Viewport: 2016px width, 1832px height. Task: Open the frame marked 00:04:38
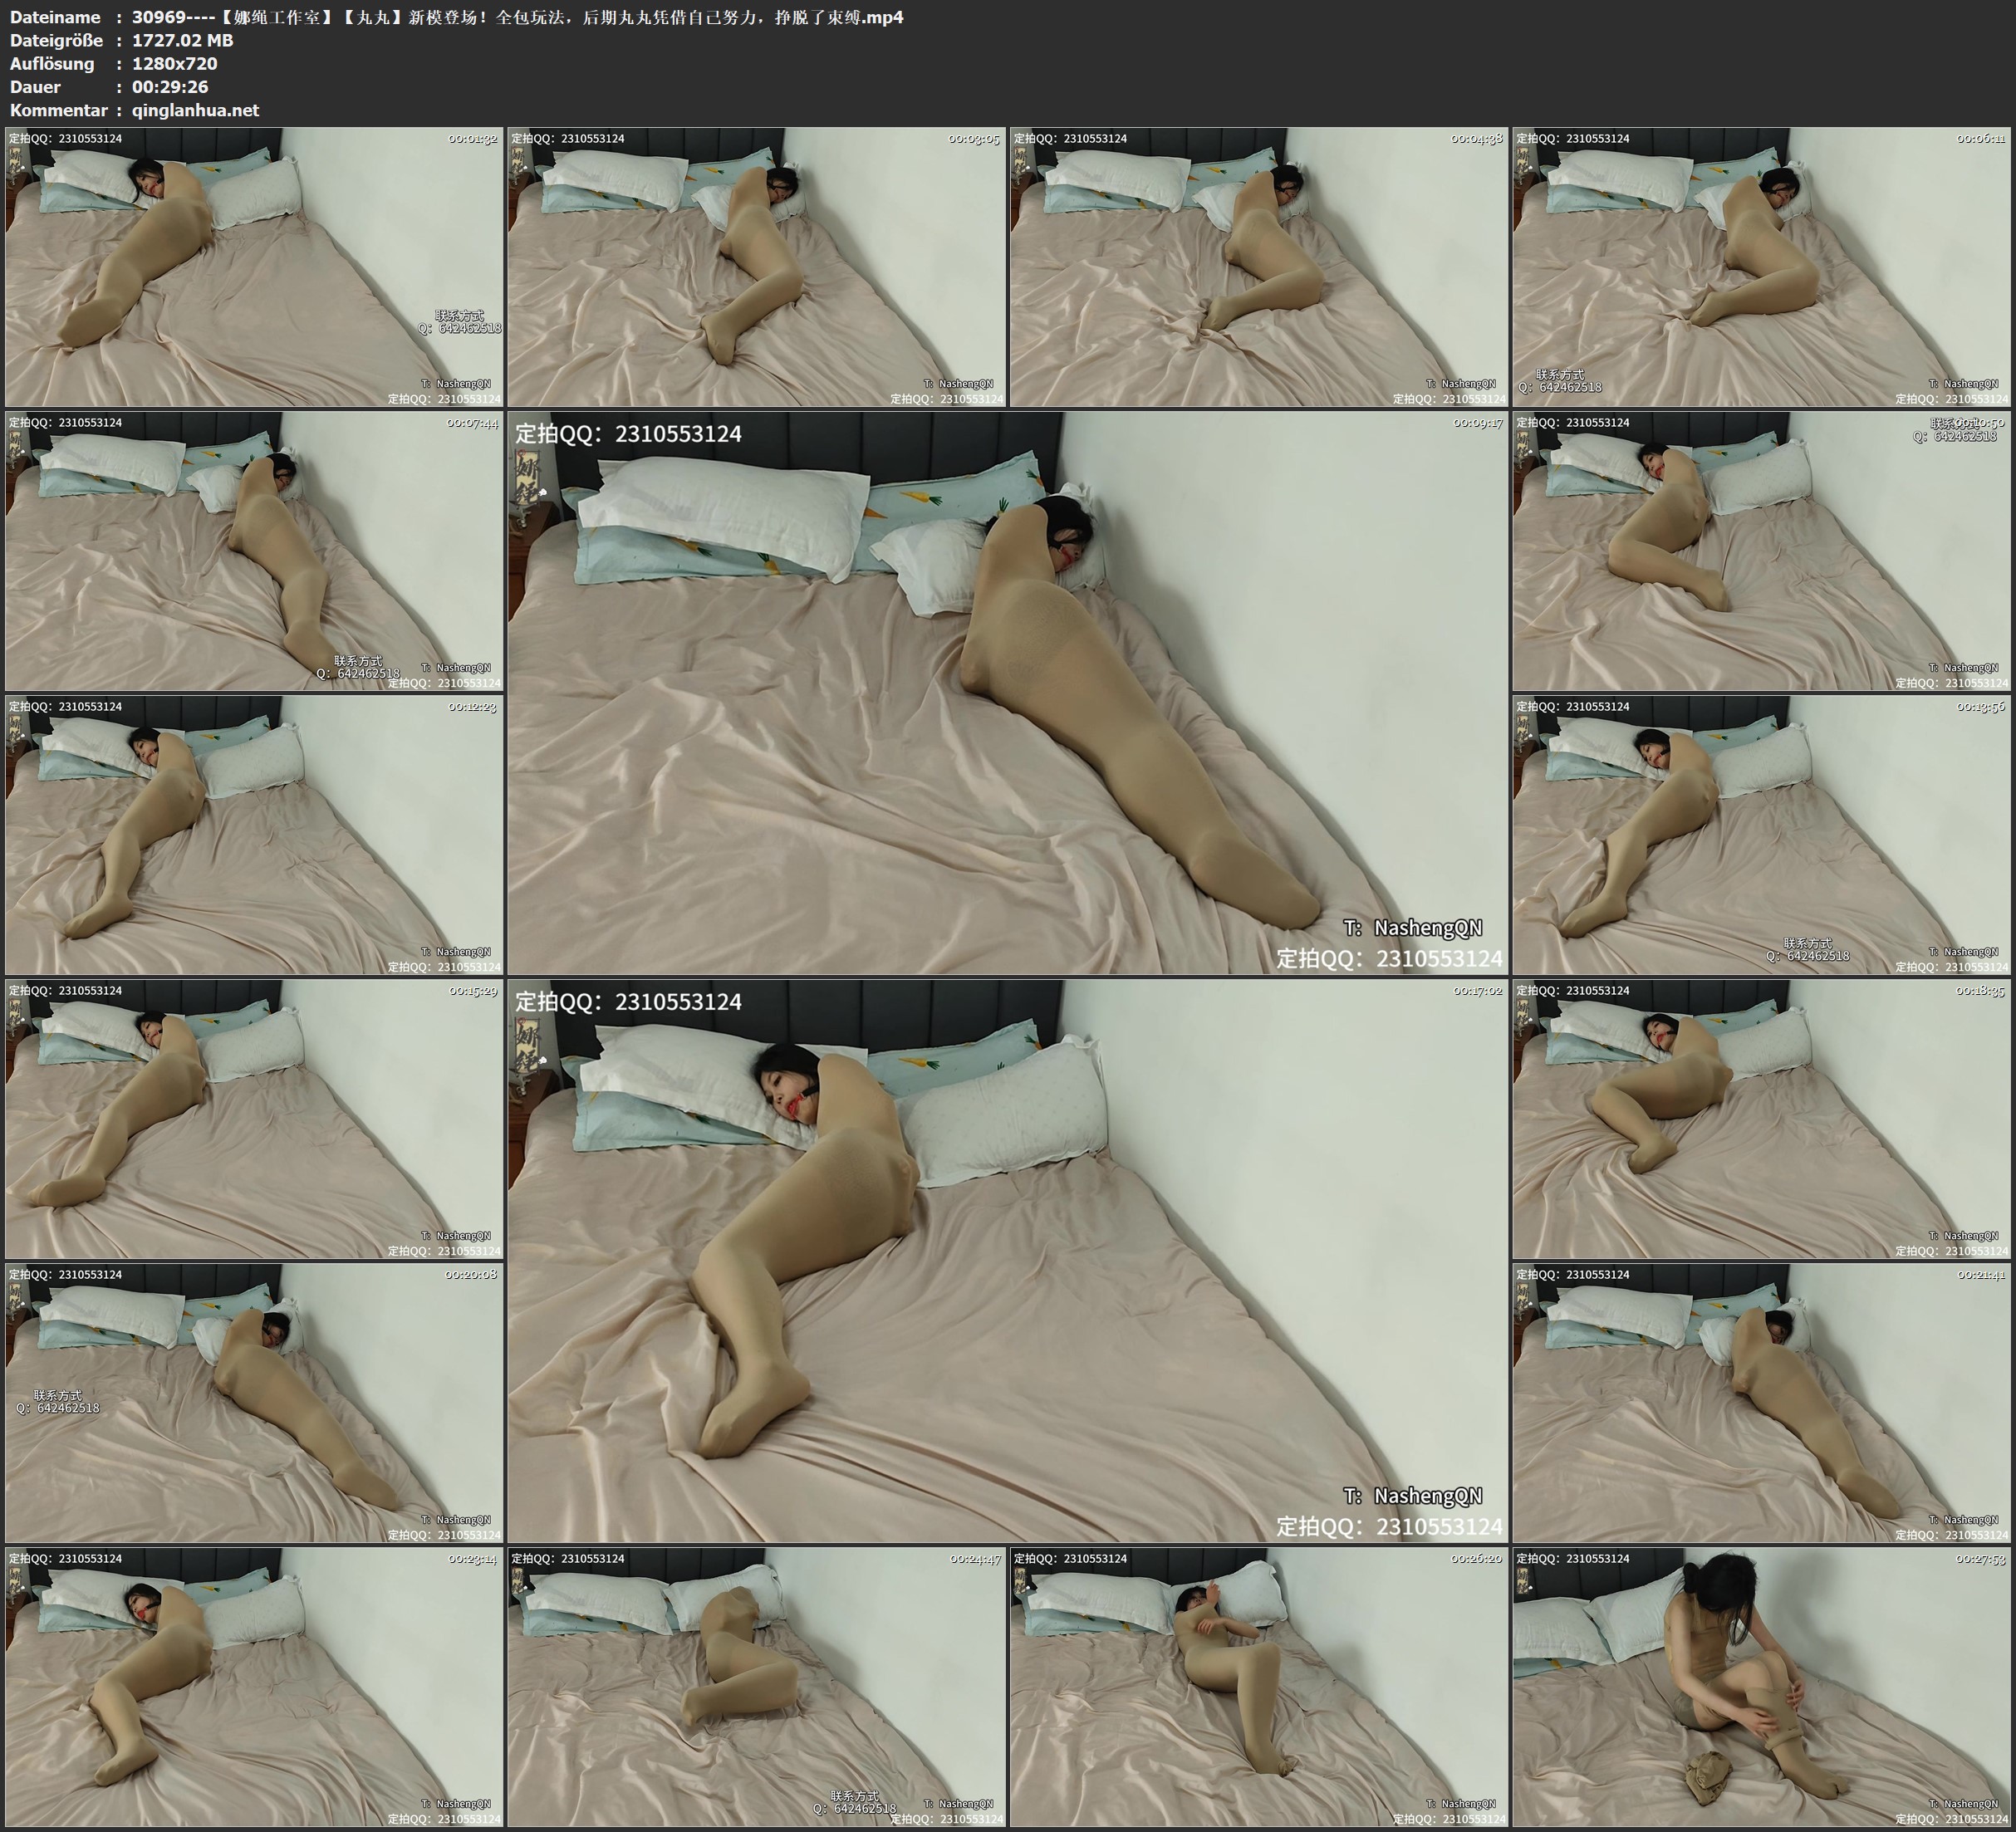[x=1259, y=267]
